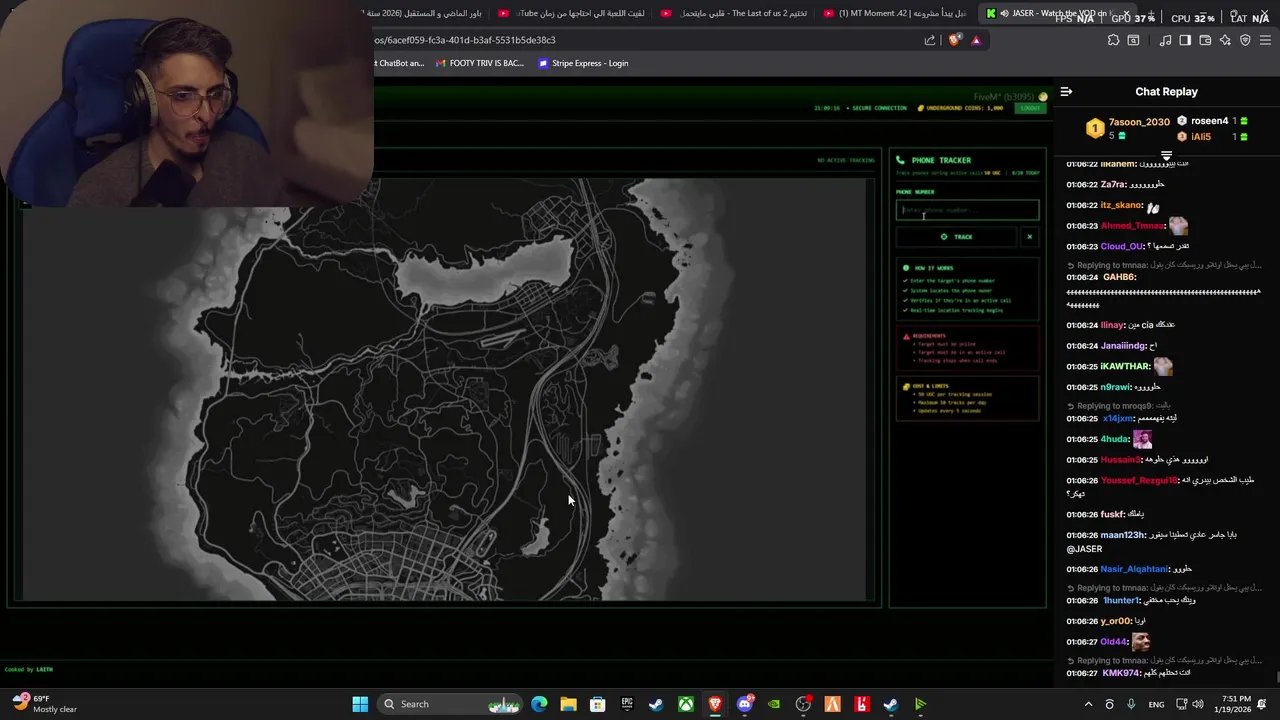This screenshot has width=1280, height=720.
Task: Click the microphone tray icon
Action: [1131, 704]
